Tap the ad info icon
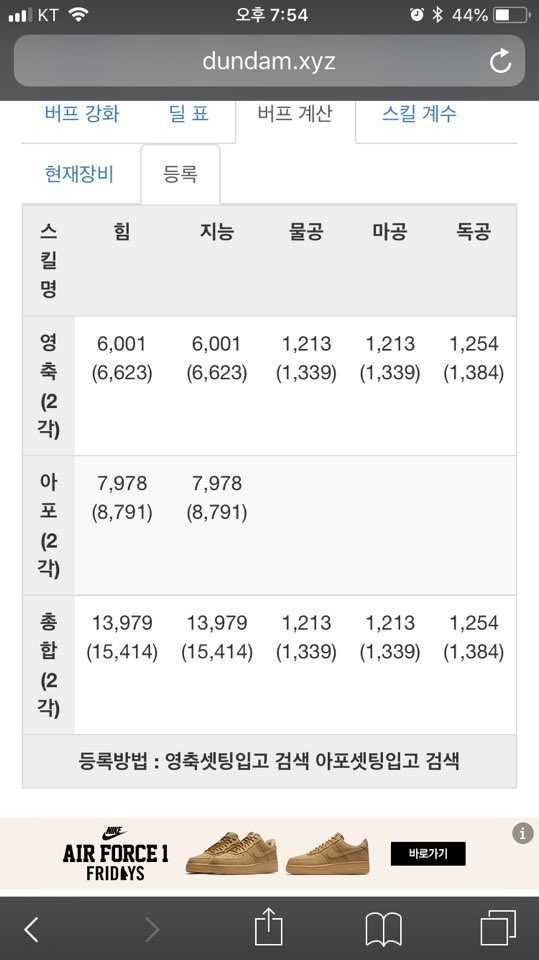Image resolution: width=539 pixels, height=960 pixels. [x=522, y=833]
